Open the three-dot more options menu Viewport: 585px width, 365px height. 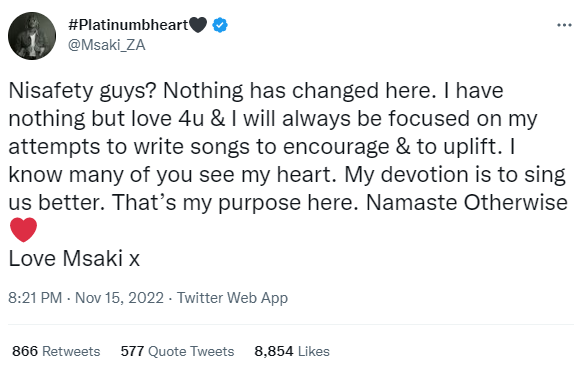click(x=564, y=25)
